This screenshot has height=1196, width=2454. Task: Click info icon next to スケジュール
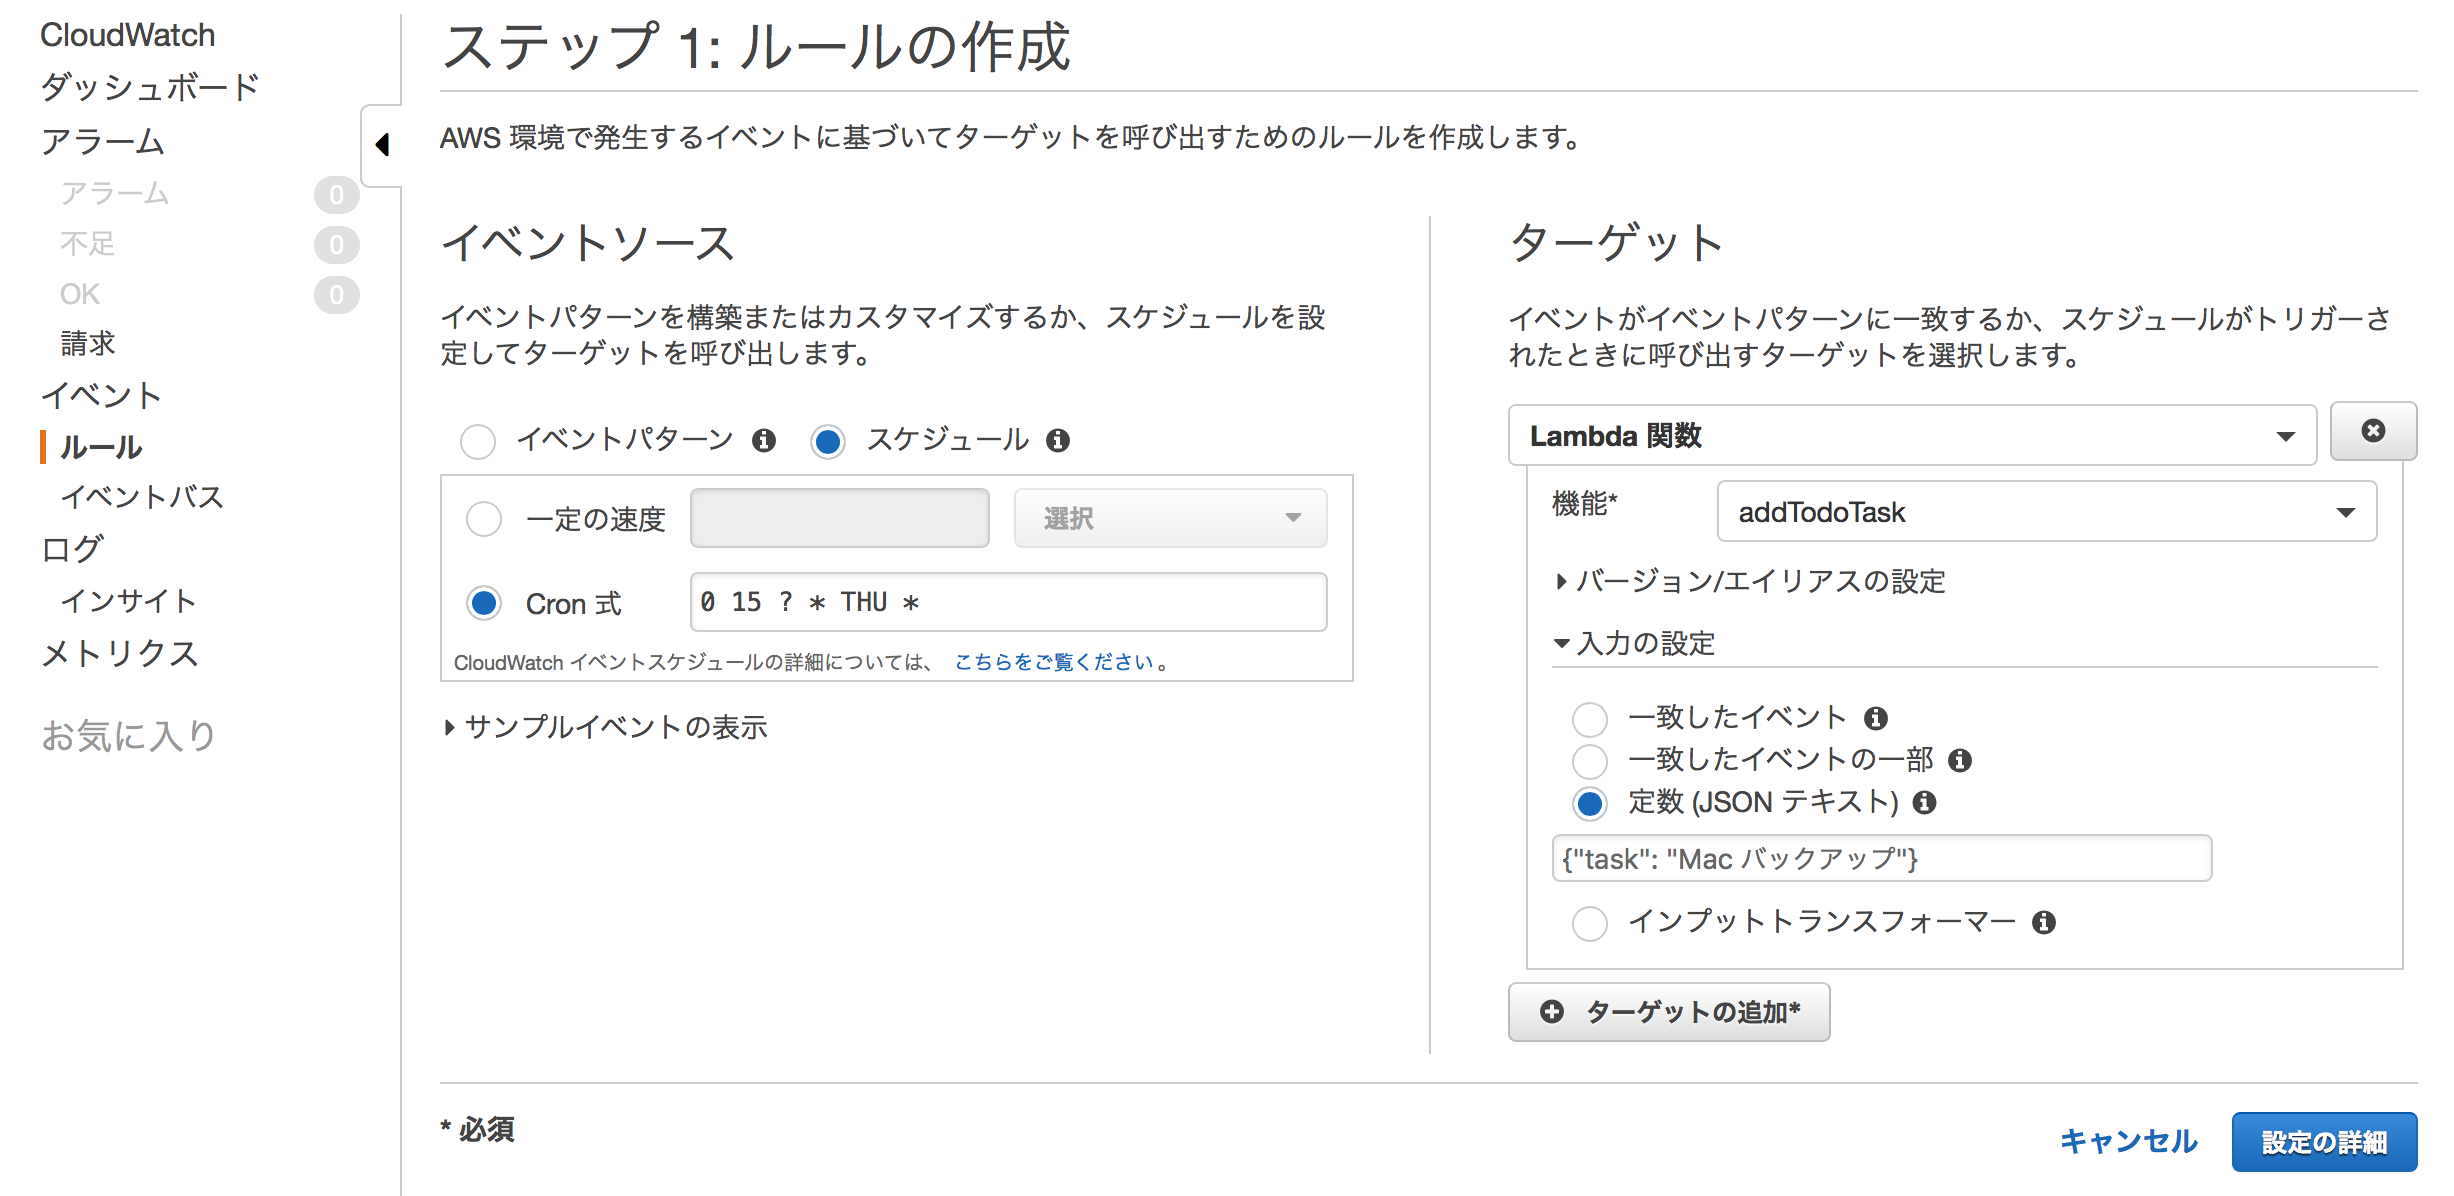(x=1058, y=441)
